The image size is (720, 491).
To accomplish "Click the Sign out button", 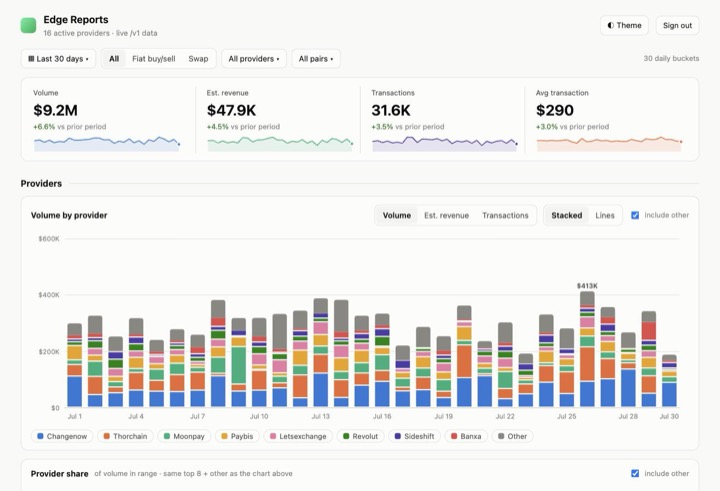I will point(677,25).
